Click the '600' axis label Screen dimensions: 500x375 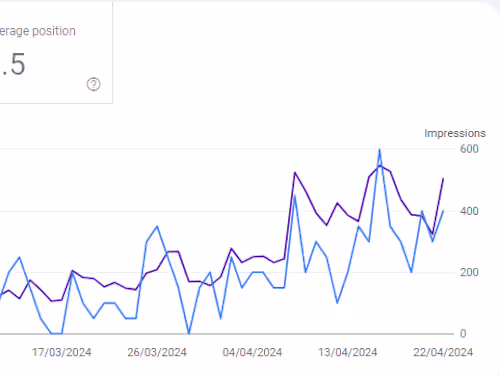[469, 149]
